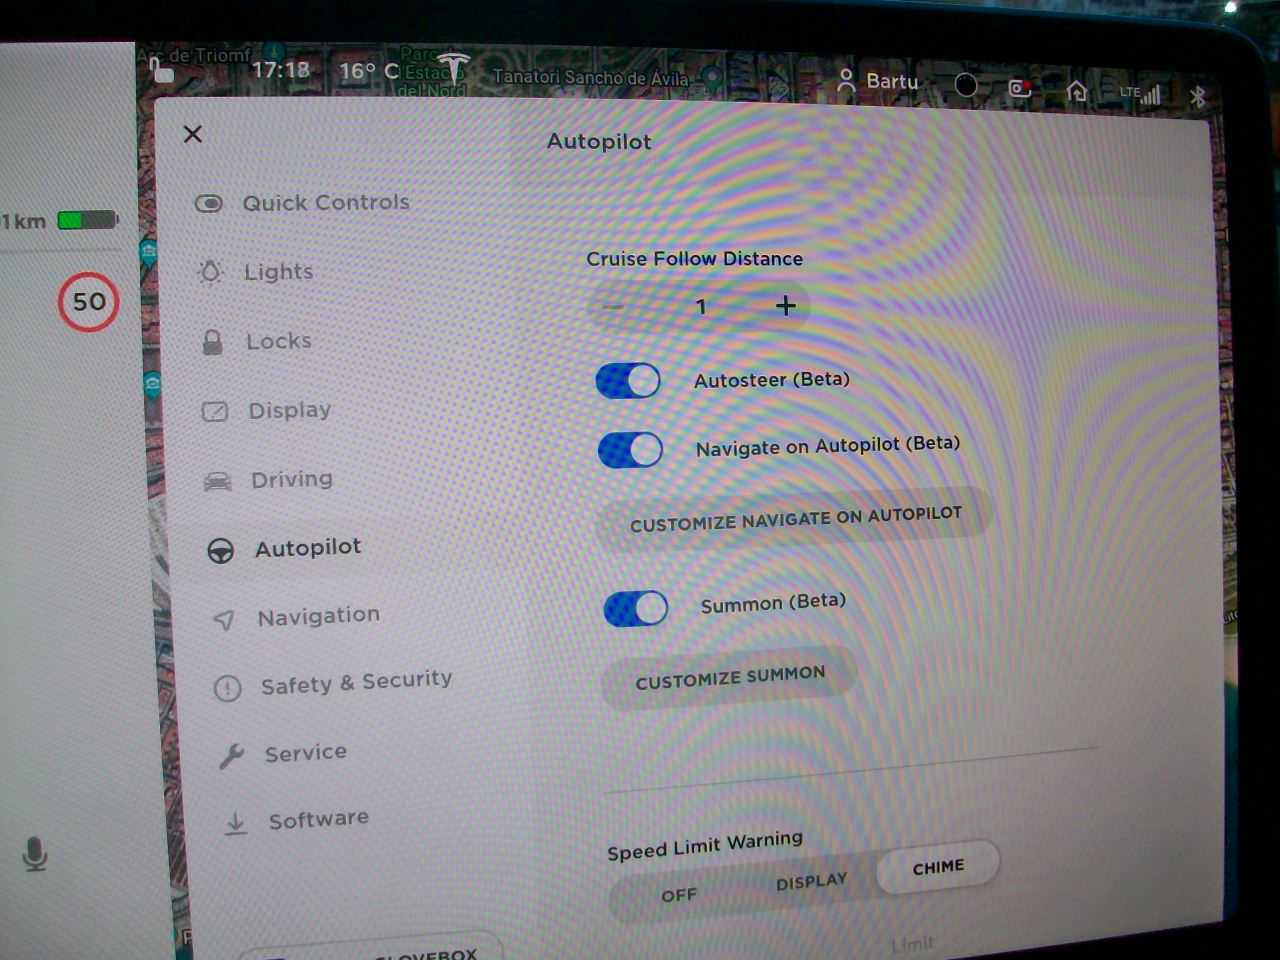1280x960 pixels.
Task: Tap the 17:18 clock in status bar
Action: coord(280,69)
